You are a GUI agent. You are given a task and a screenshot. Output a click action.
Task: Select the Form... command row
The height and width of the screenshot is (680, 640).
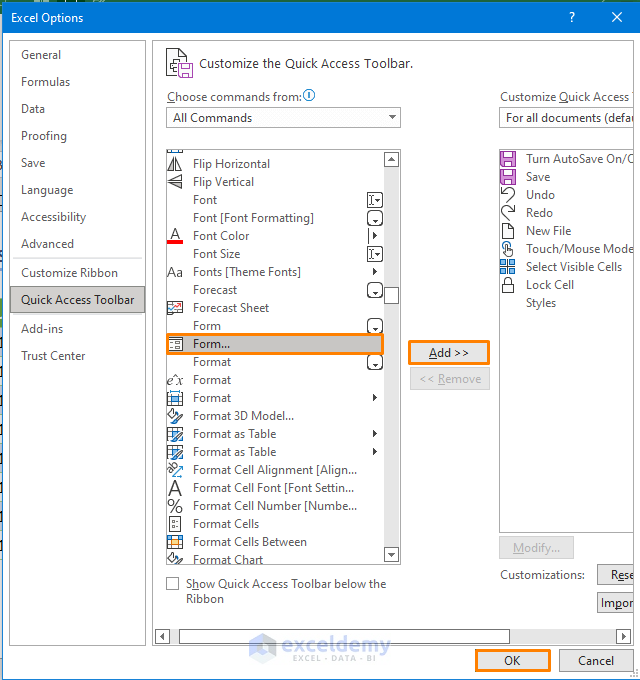click(x=275, y=344)
